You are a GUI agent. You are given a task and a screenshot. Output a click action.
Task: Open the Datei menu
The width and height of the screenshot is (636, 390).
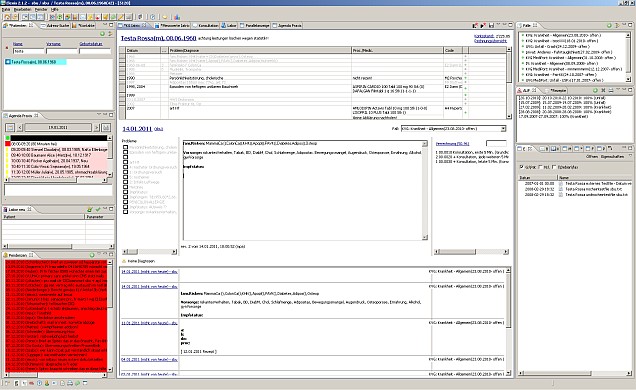coord(6,9)
